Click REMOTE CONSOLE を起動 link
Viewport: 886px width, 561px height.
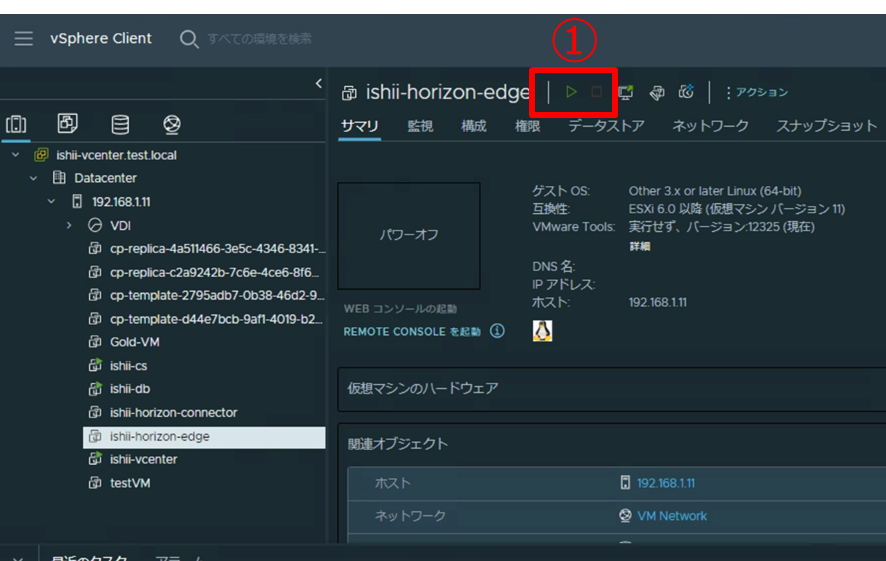pyautogui.click(x=412, y=332)
